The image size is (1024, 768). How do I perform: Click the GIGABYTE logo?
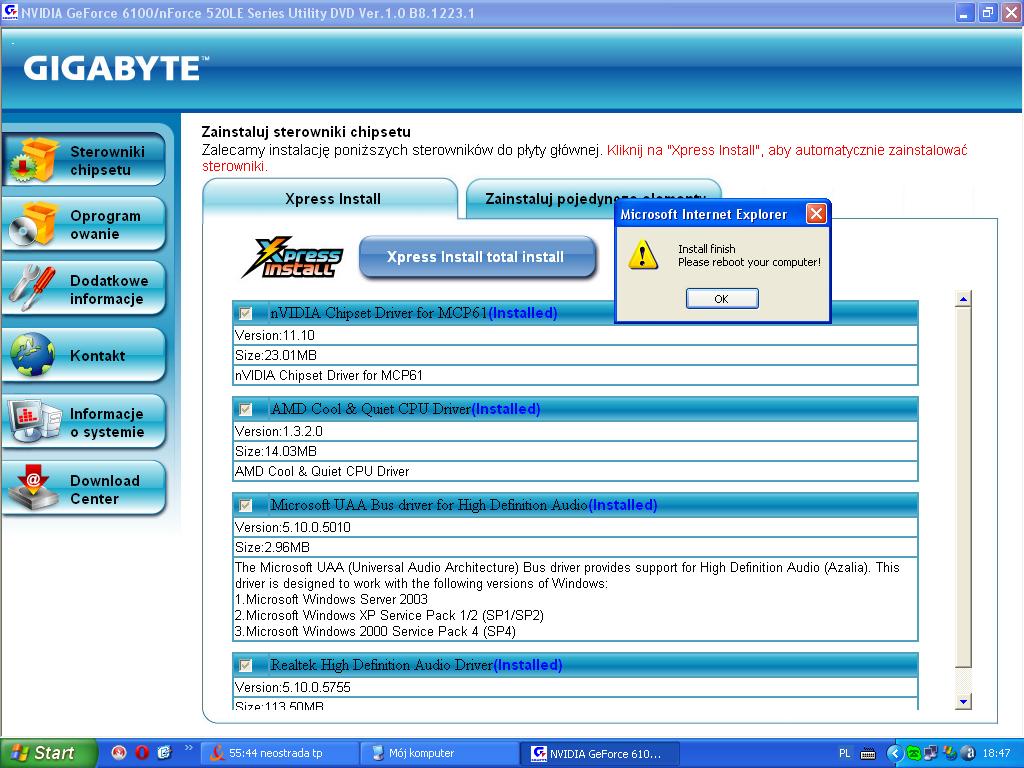(x=116, y=69)
